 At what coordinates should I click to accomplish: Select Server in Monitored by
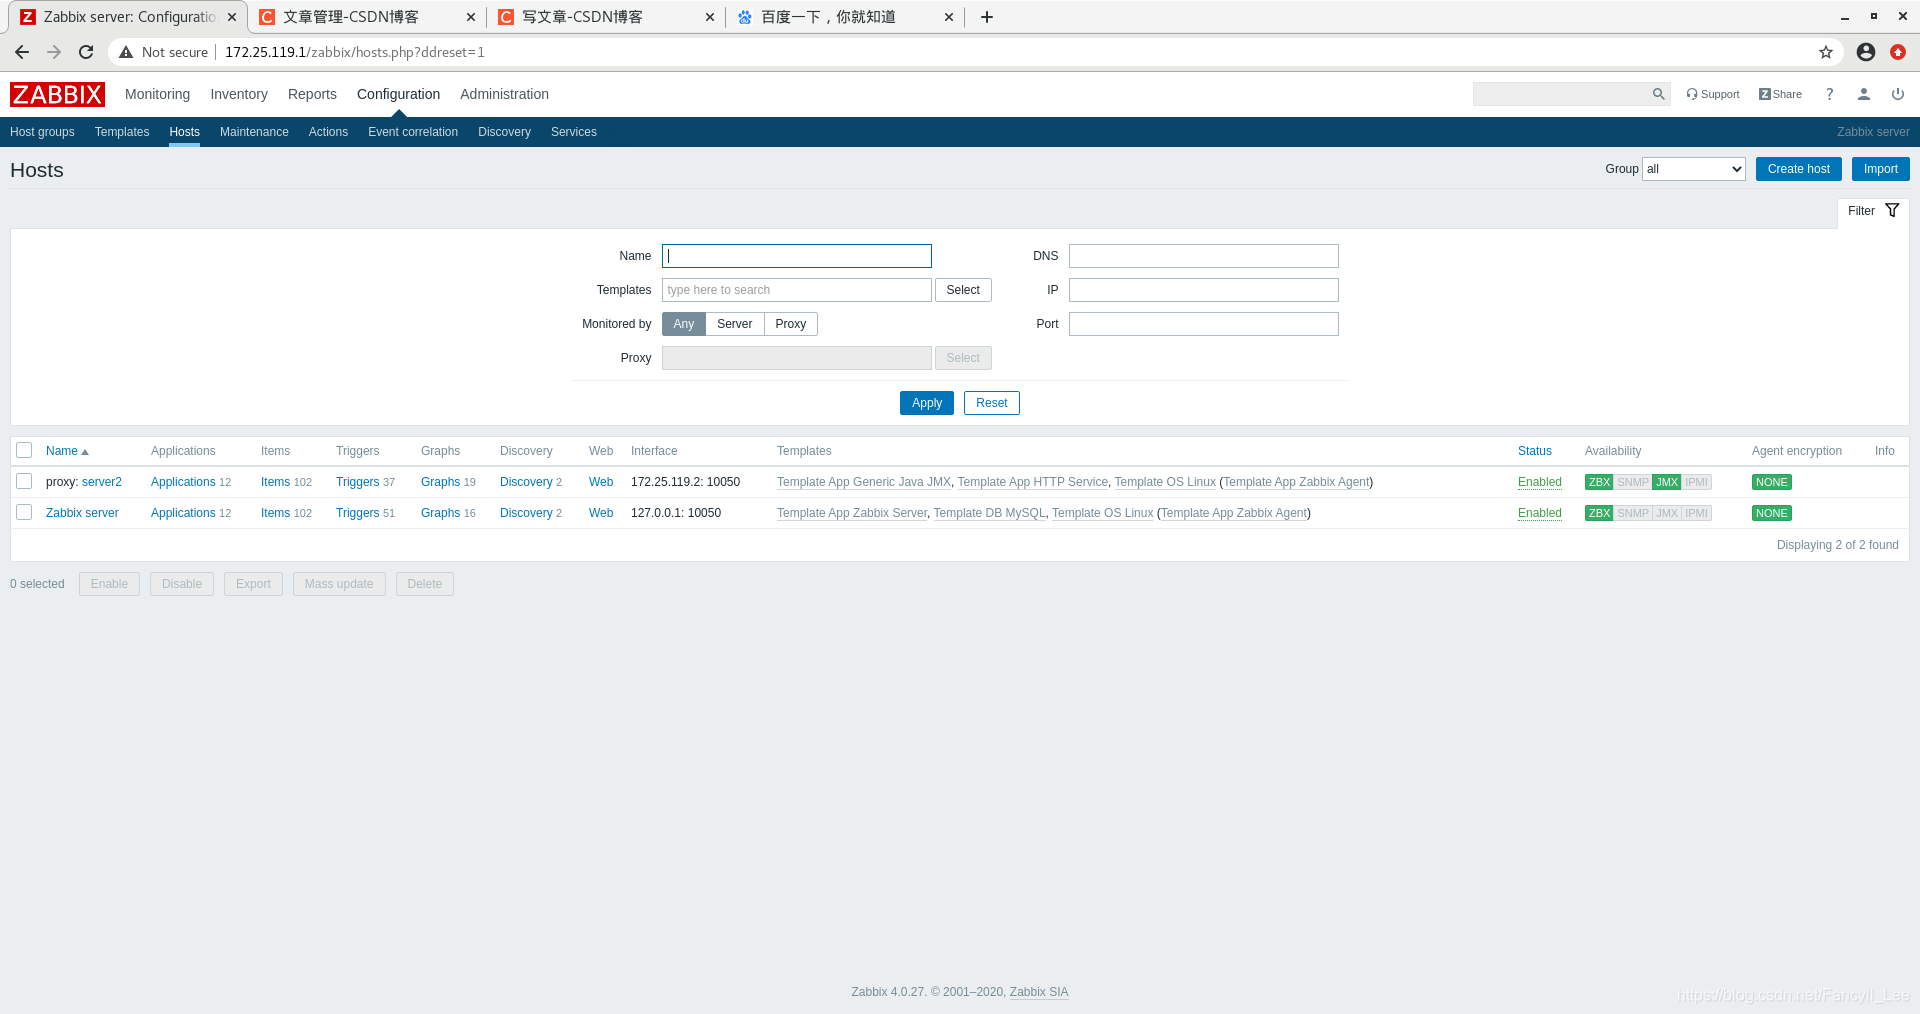(735, 324)
